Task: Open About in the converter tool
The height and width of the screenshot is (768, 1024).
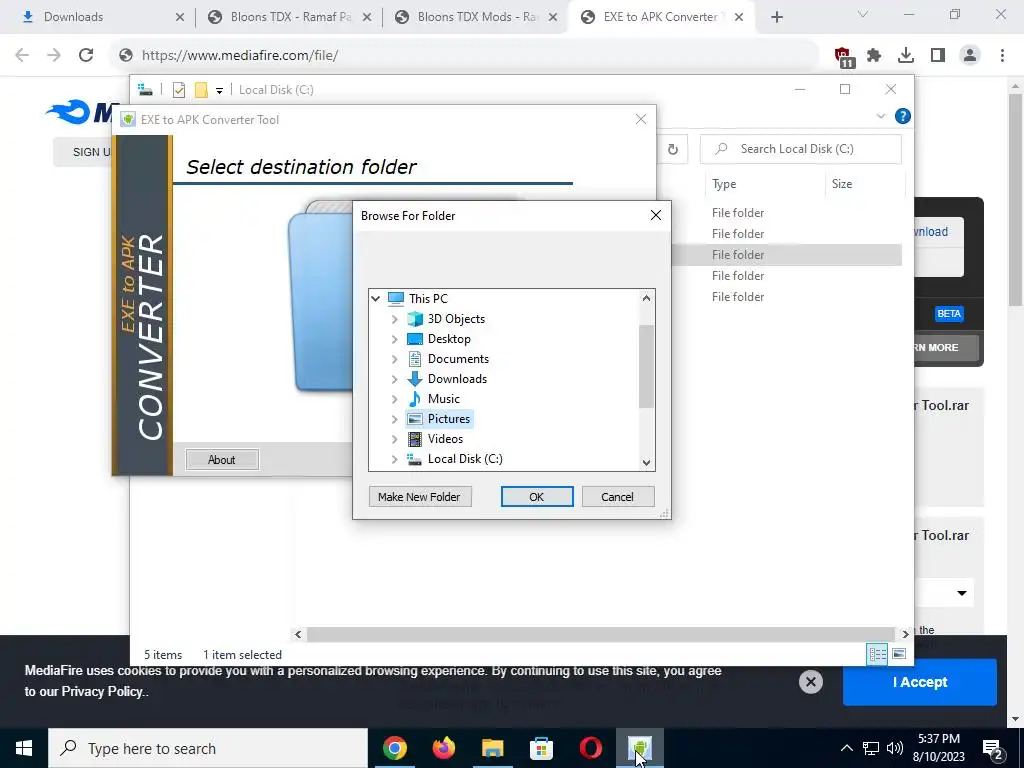Action: tap(222, 460)
